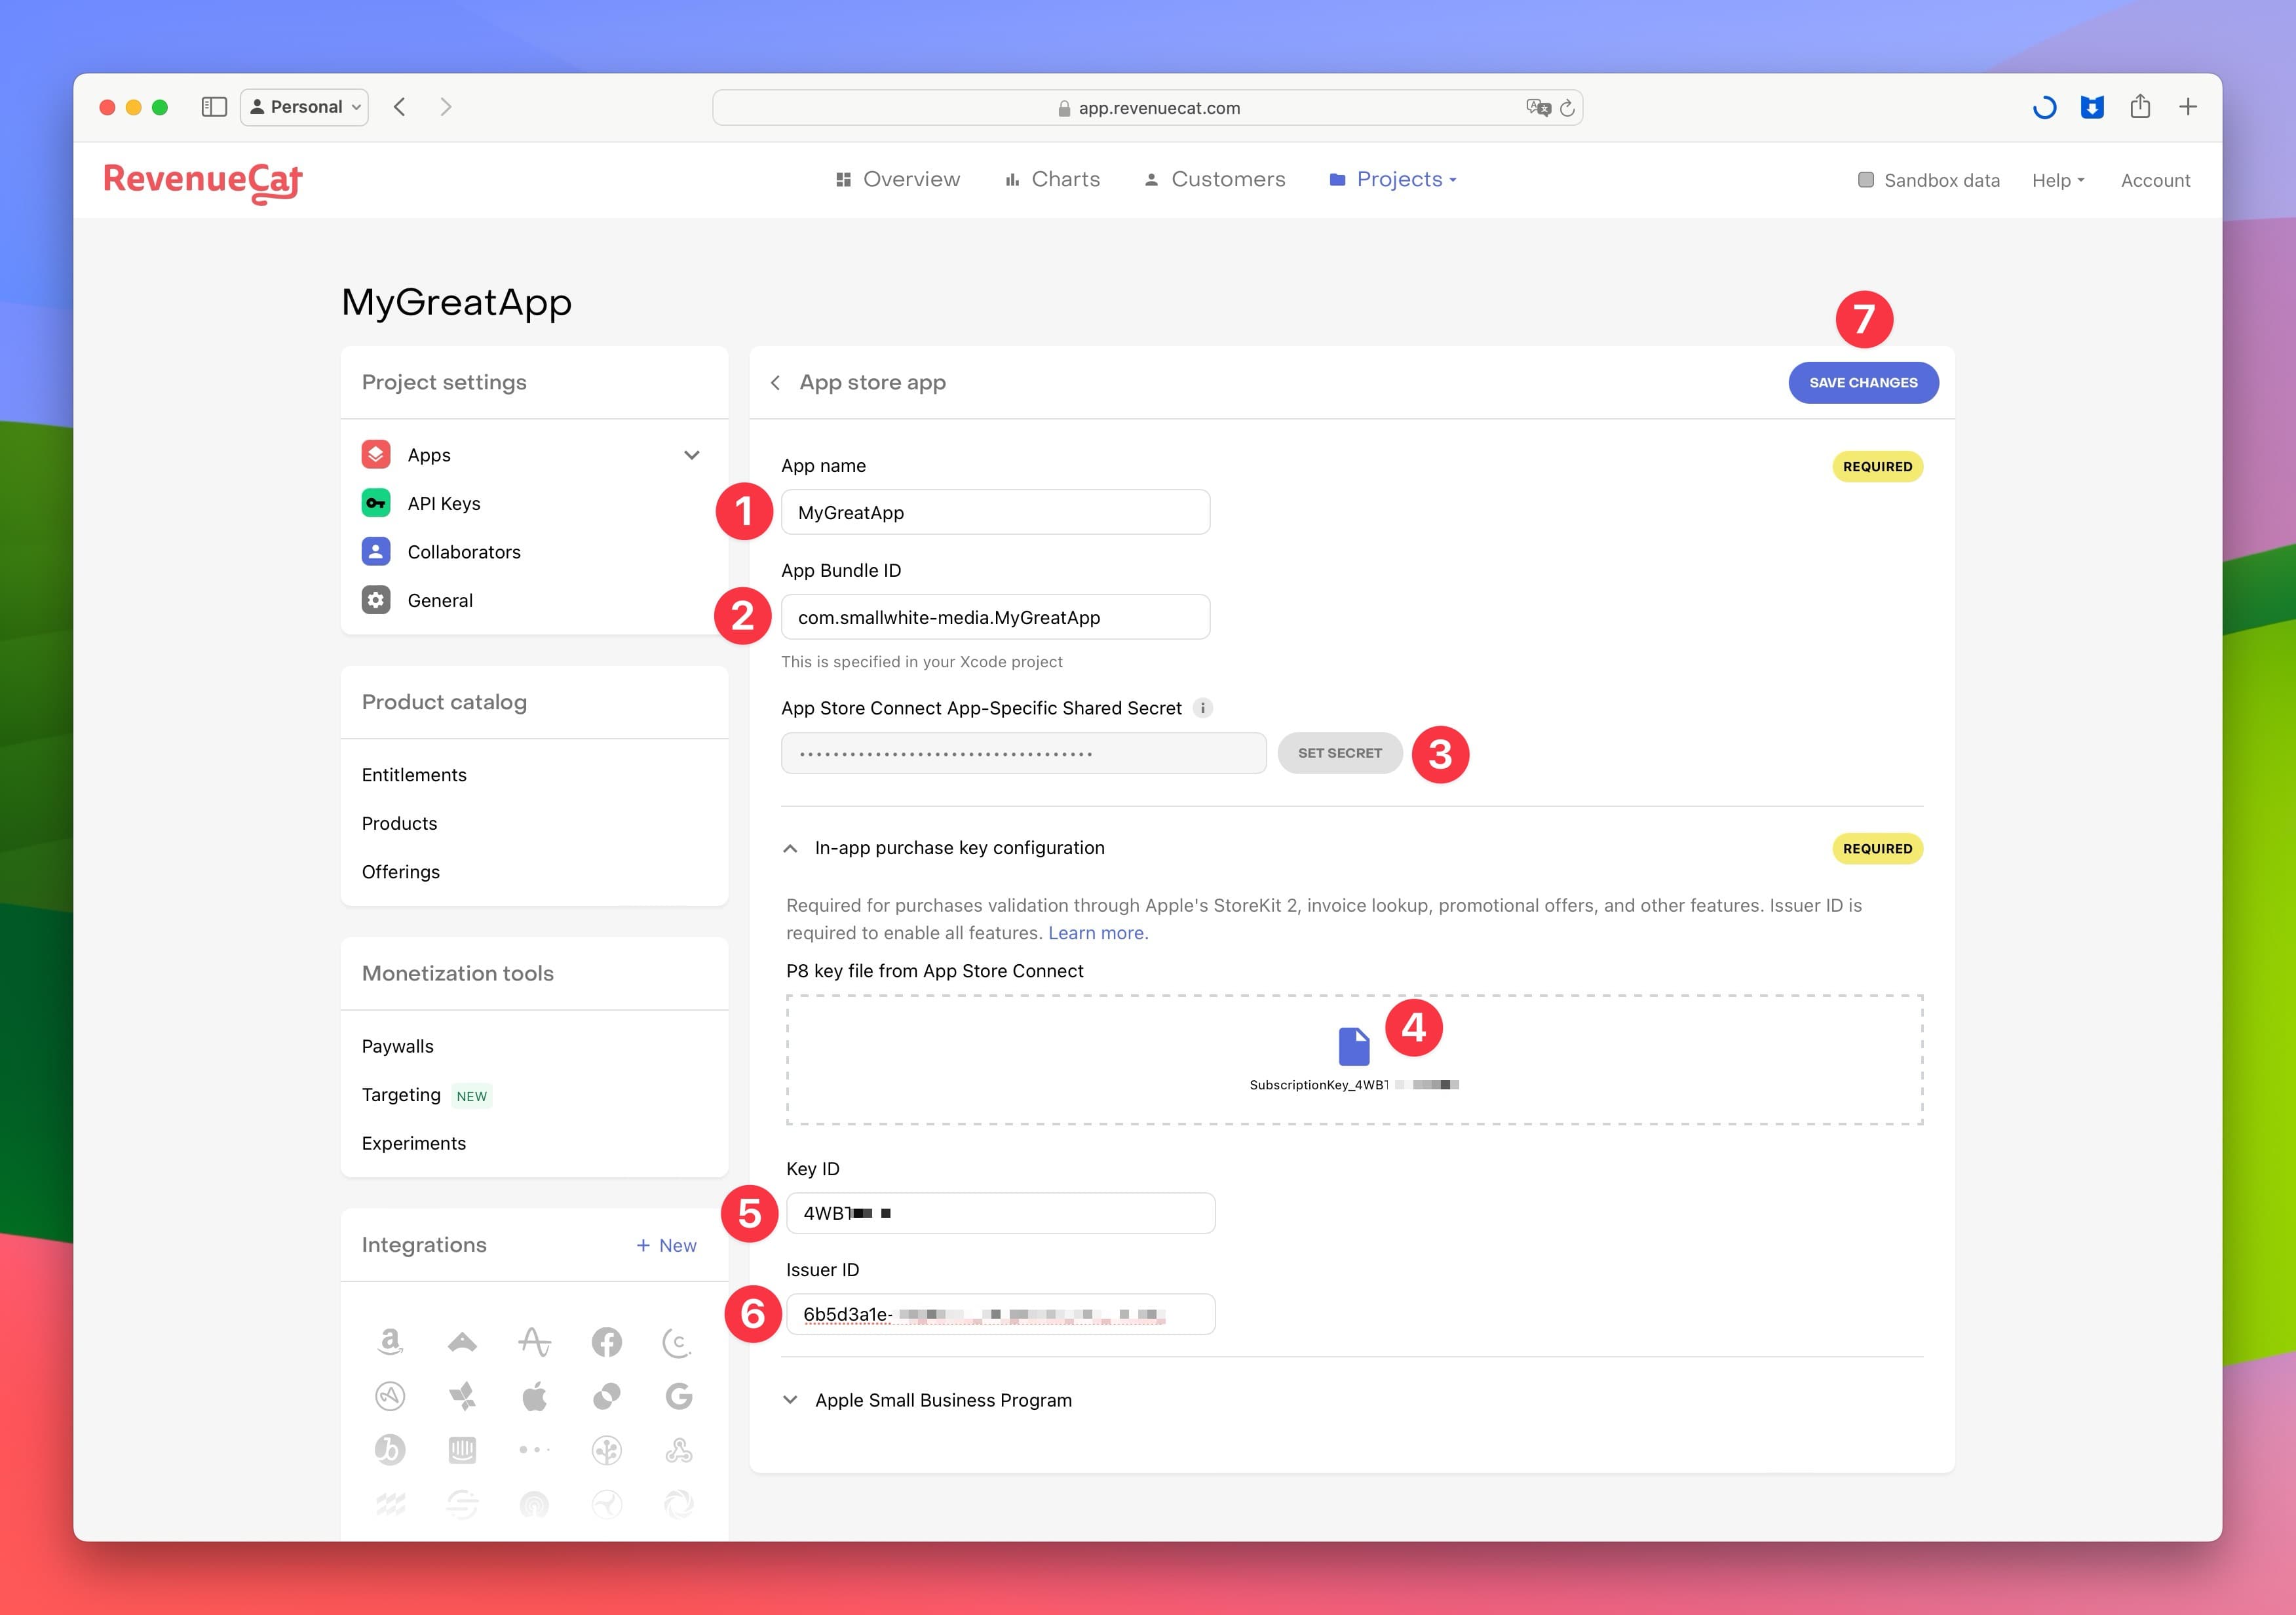Open the circled letter-C integration icon
2296x1615 pixels.
pyautogui.click(x=678, y=1342)
